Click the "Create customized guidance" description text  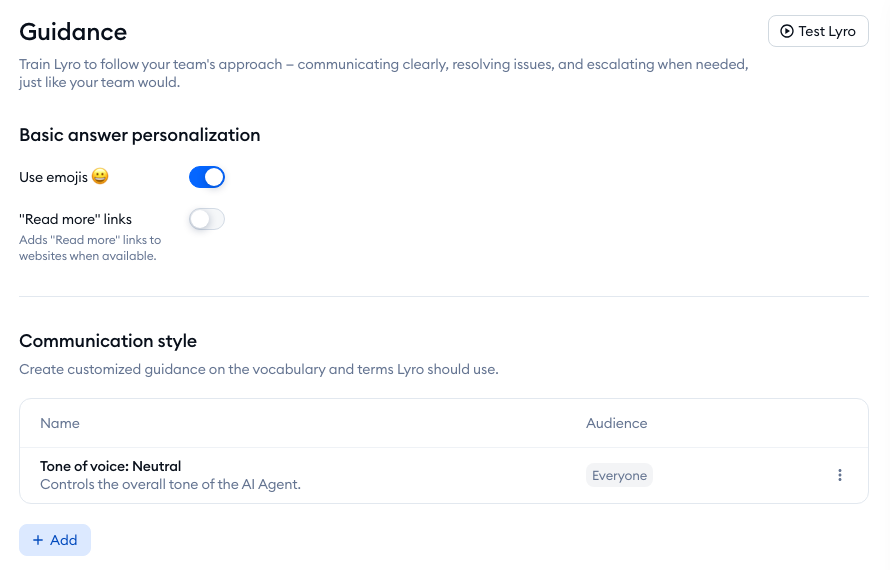[258, 369]
